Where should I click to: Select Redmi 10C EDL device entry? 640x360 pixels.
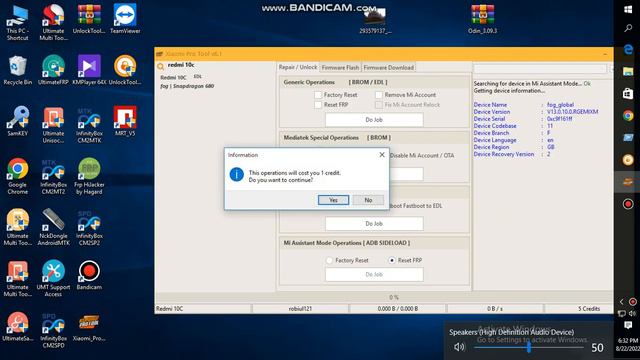click(x=181, y=77)
